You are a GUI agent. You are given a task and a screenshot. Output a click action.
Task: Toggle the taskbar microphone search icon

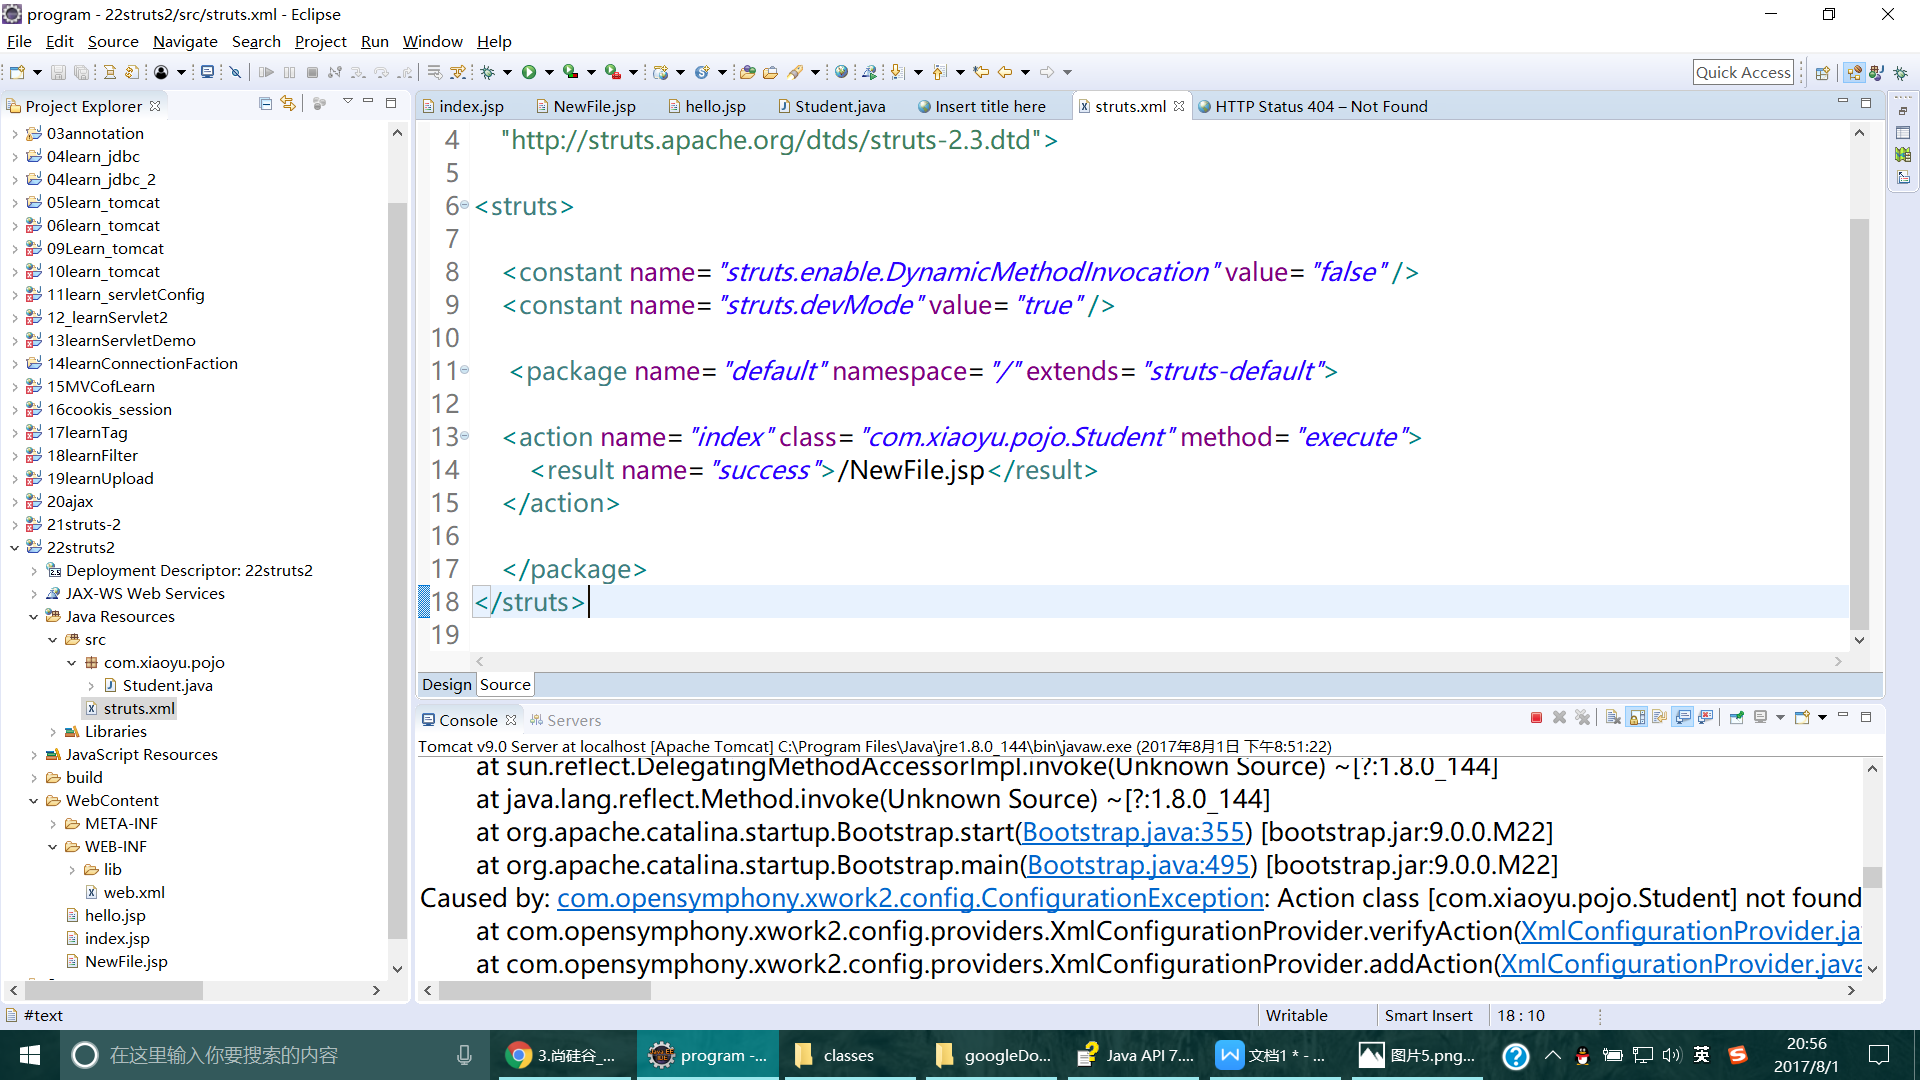click(x=464, y=1055)
